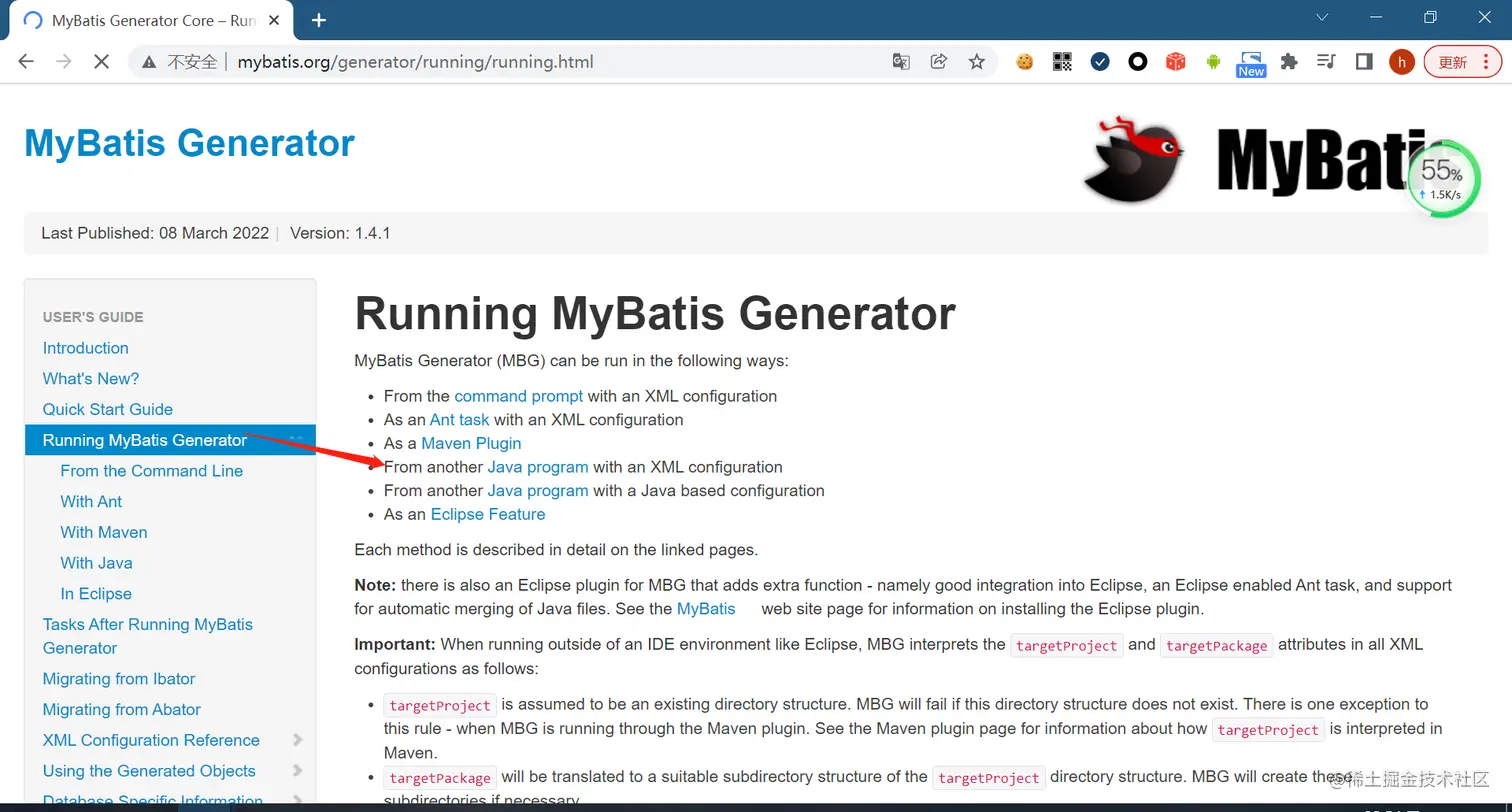Click the MyBatis bird logo
This screenshot has height=812, width=1512.
(x=1134, y=158)
